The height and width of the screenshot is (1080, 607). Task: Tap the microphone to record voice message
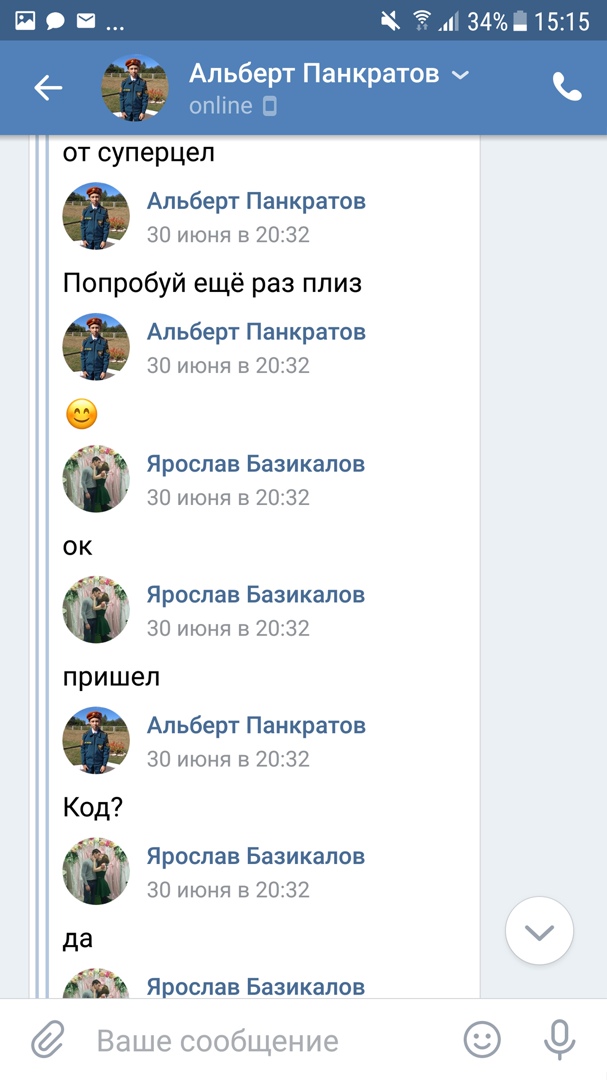click(x=559, y=1041)
